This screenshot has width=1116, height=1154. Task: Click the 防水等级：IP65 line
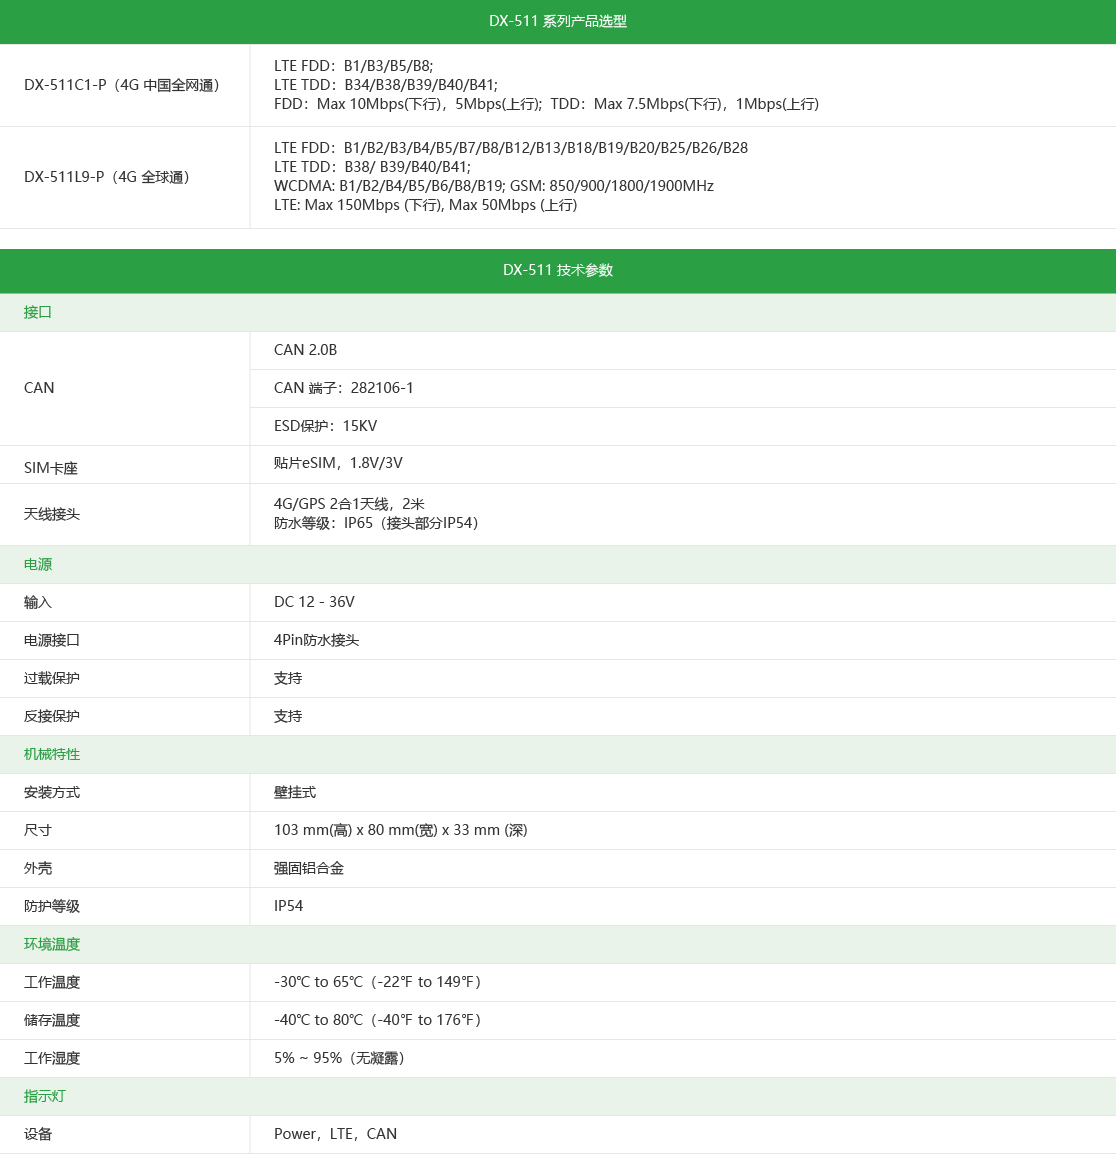coord(376,523)
